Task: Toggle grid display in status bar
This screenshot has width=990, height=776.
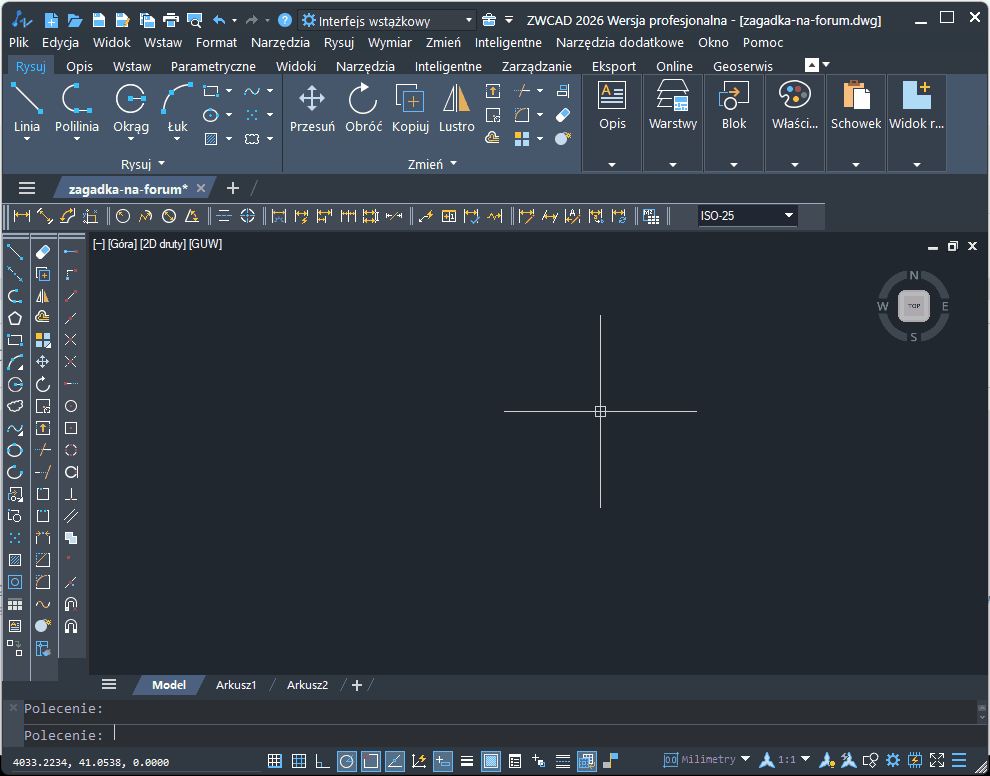Action: [299, 761]
